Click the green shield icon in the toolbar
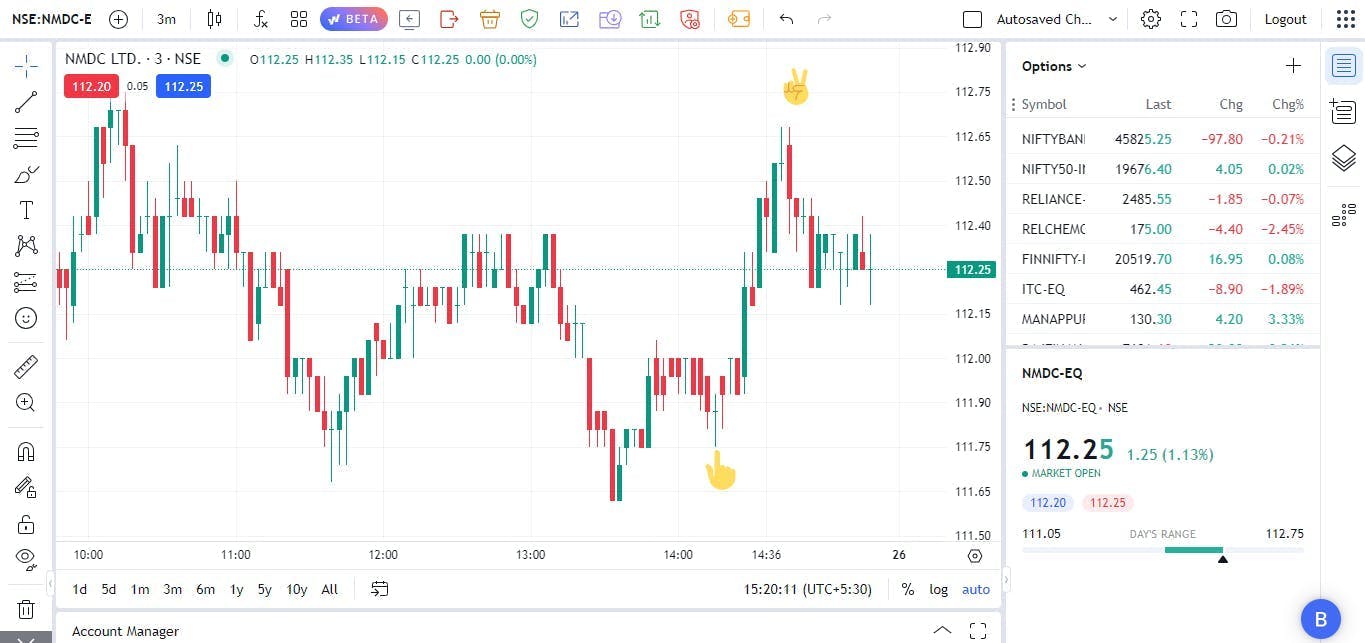 coord(529,19)
